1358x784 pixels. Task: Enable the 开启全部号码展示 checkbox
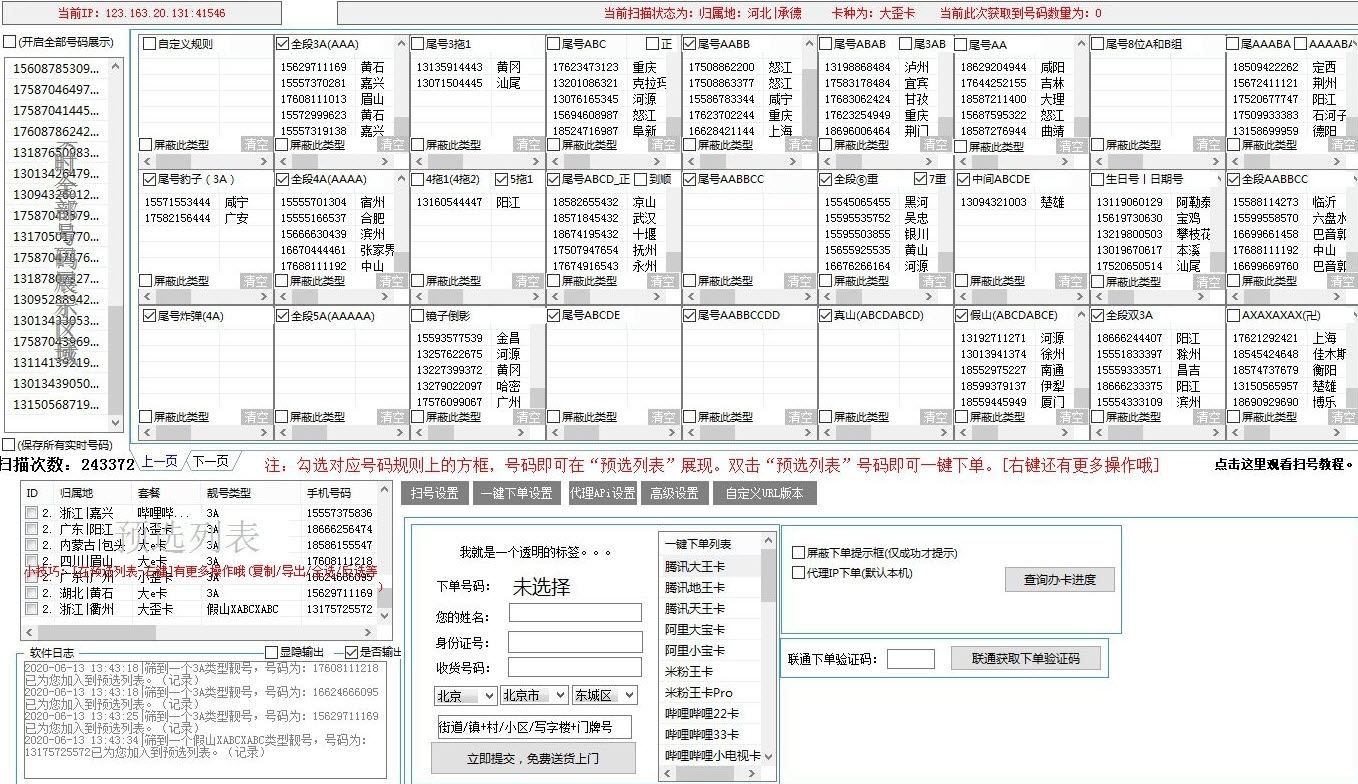tap(9, 42)
